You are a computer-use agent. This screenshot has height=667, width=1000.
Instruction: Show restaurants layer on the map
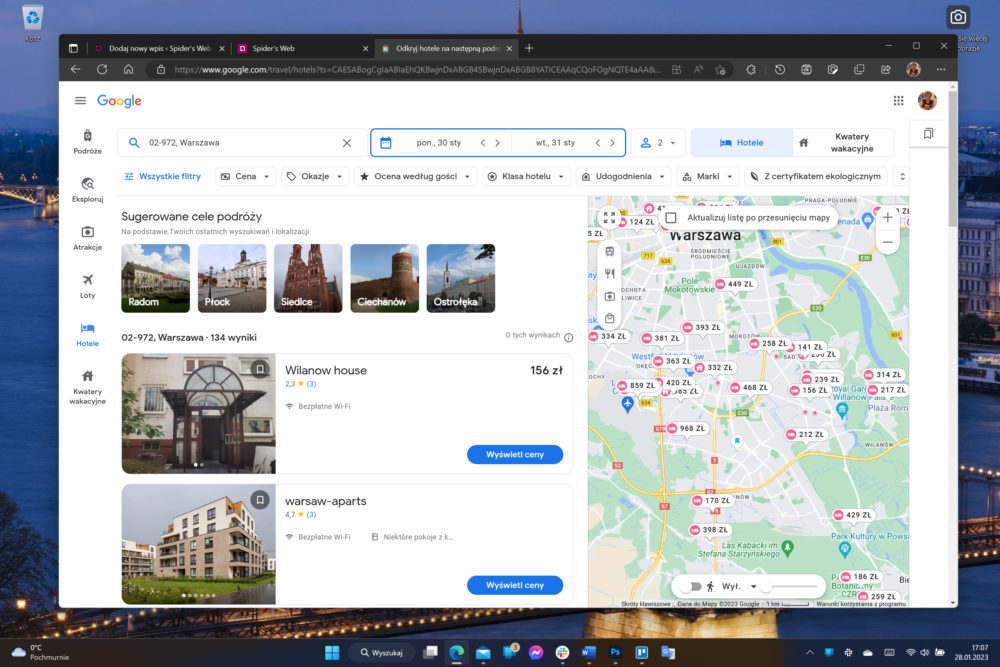click(x=610, y=274)
